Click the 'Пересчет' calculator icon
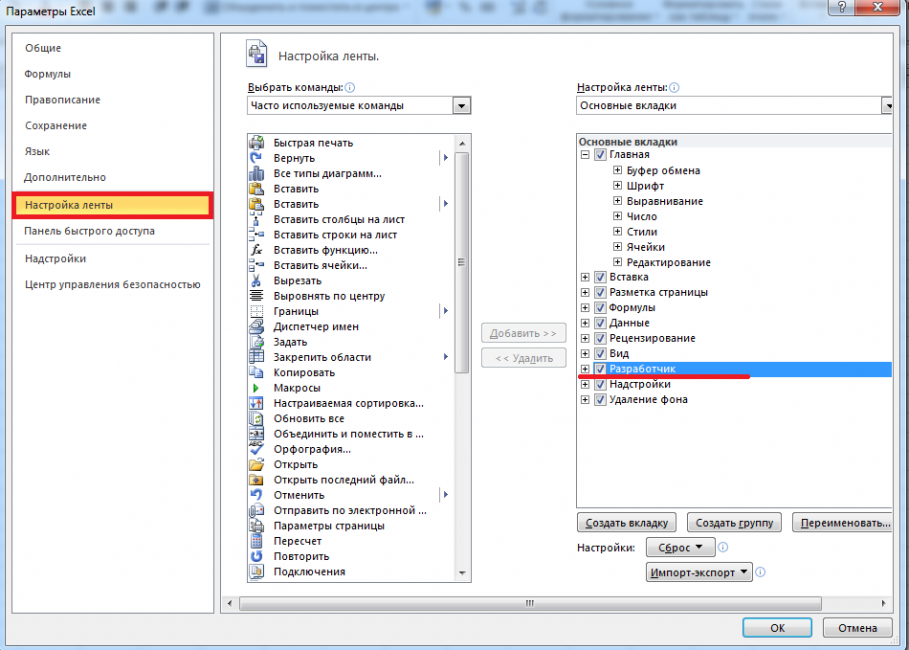The height and width of the screenshot is (650, 909). [x=256, y=541]
